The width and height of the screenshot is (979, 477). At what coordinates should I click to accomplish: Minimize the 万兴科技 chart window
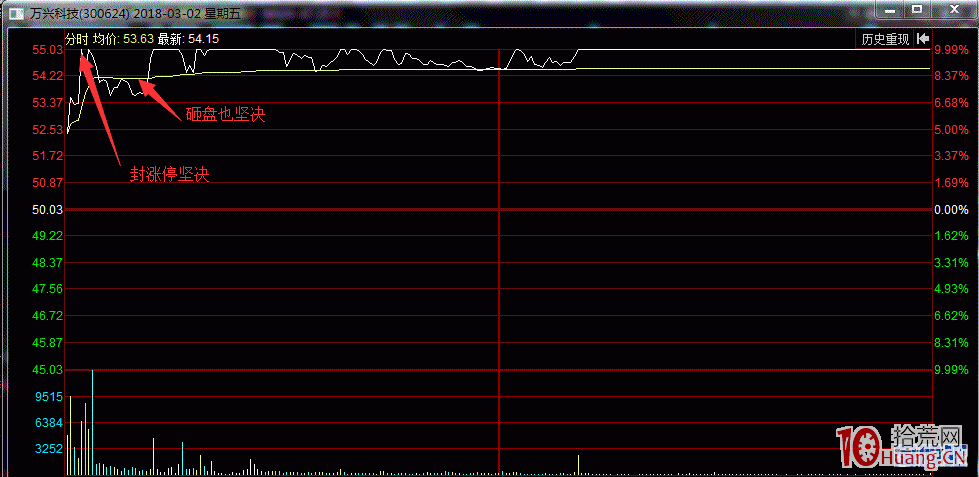(891, 10)
